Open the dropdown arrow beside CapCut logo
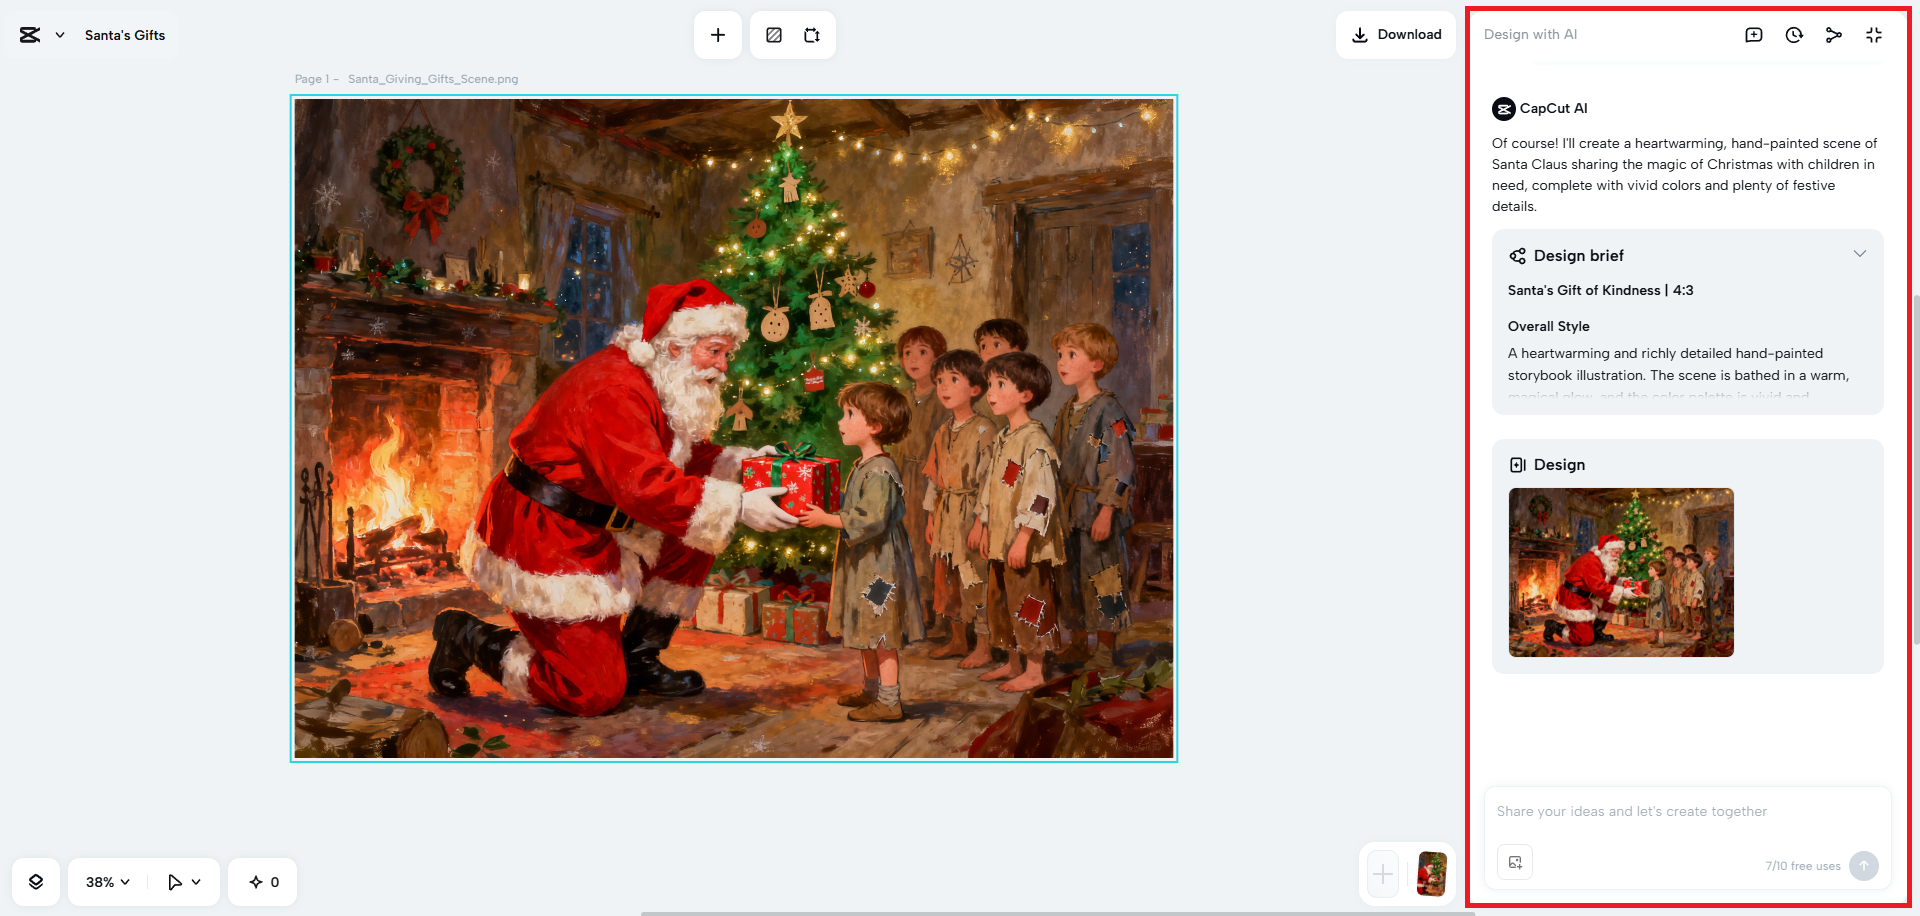Screen dimensions: 1920x916 click(x=60, y=35)
